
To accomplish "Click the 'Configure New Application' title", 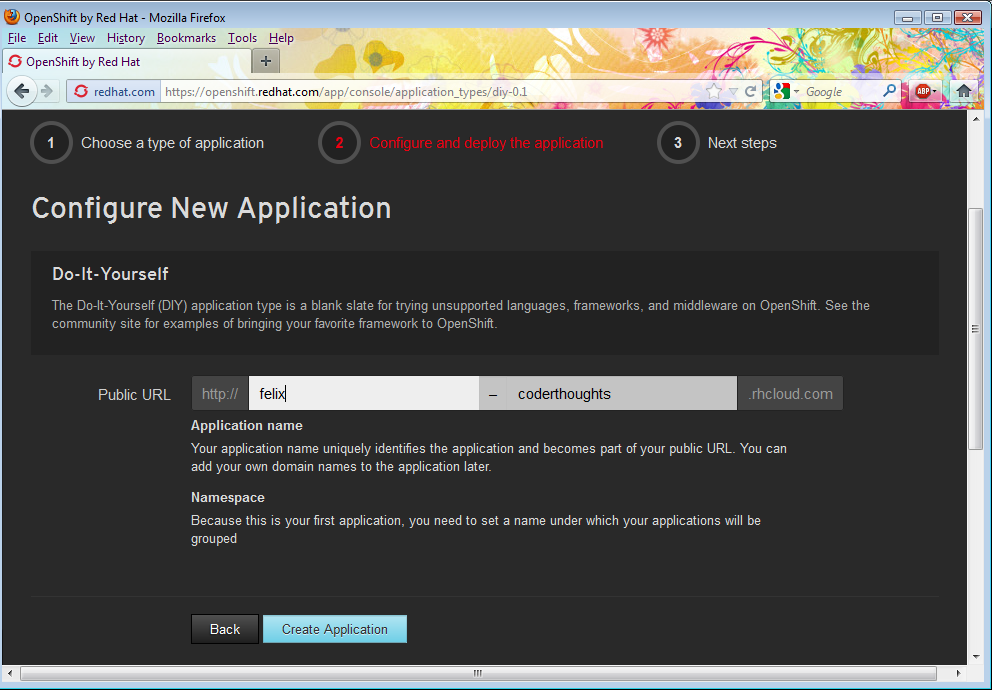I will coord(211,208).
